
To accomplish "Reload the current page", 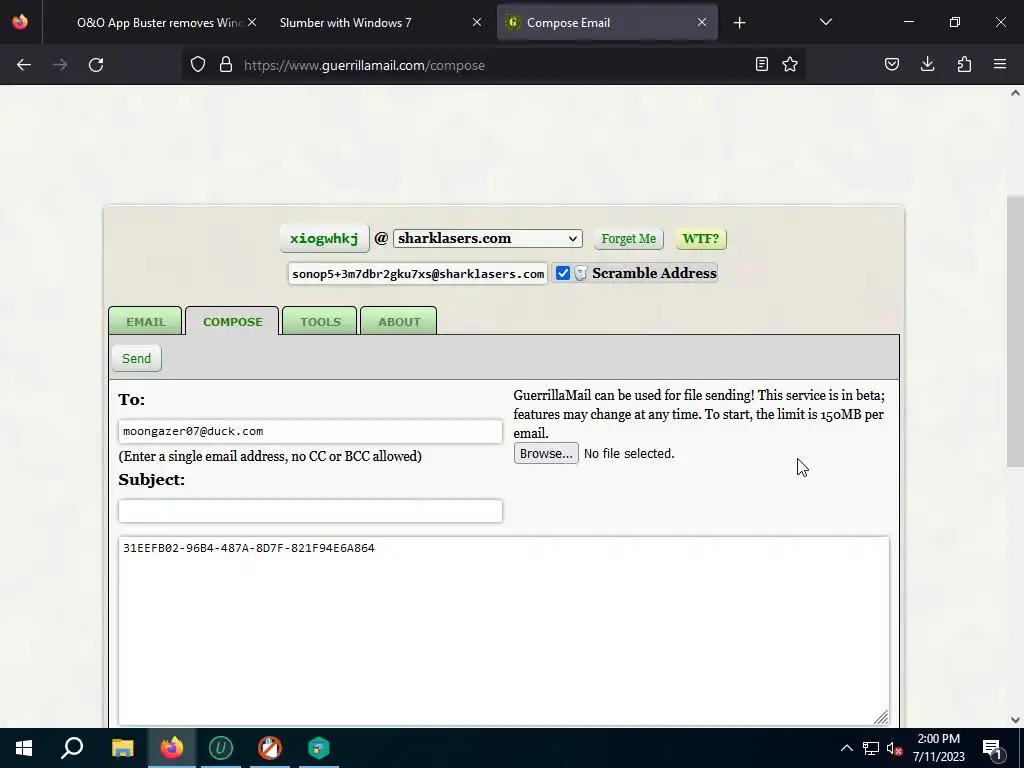I will tap(96, 65).
